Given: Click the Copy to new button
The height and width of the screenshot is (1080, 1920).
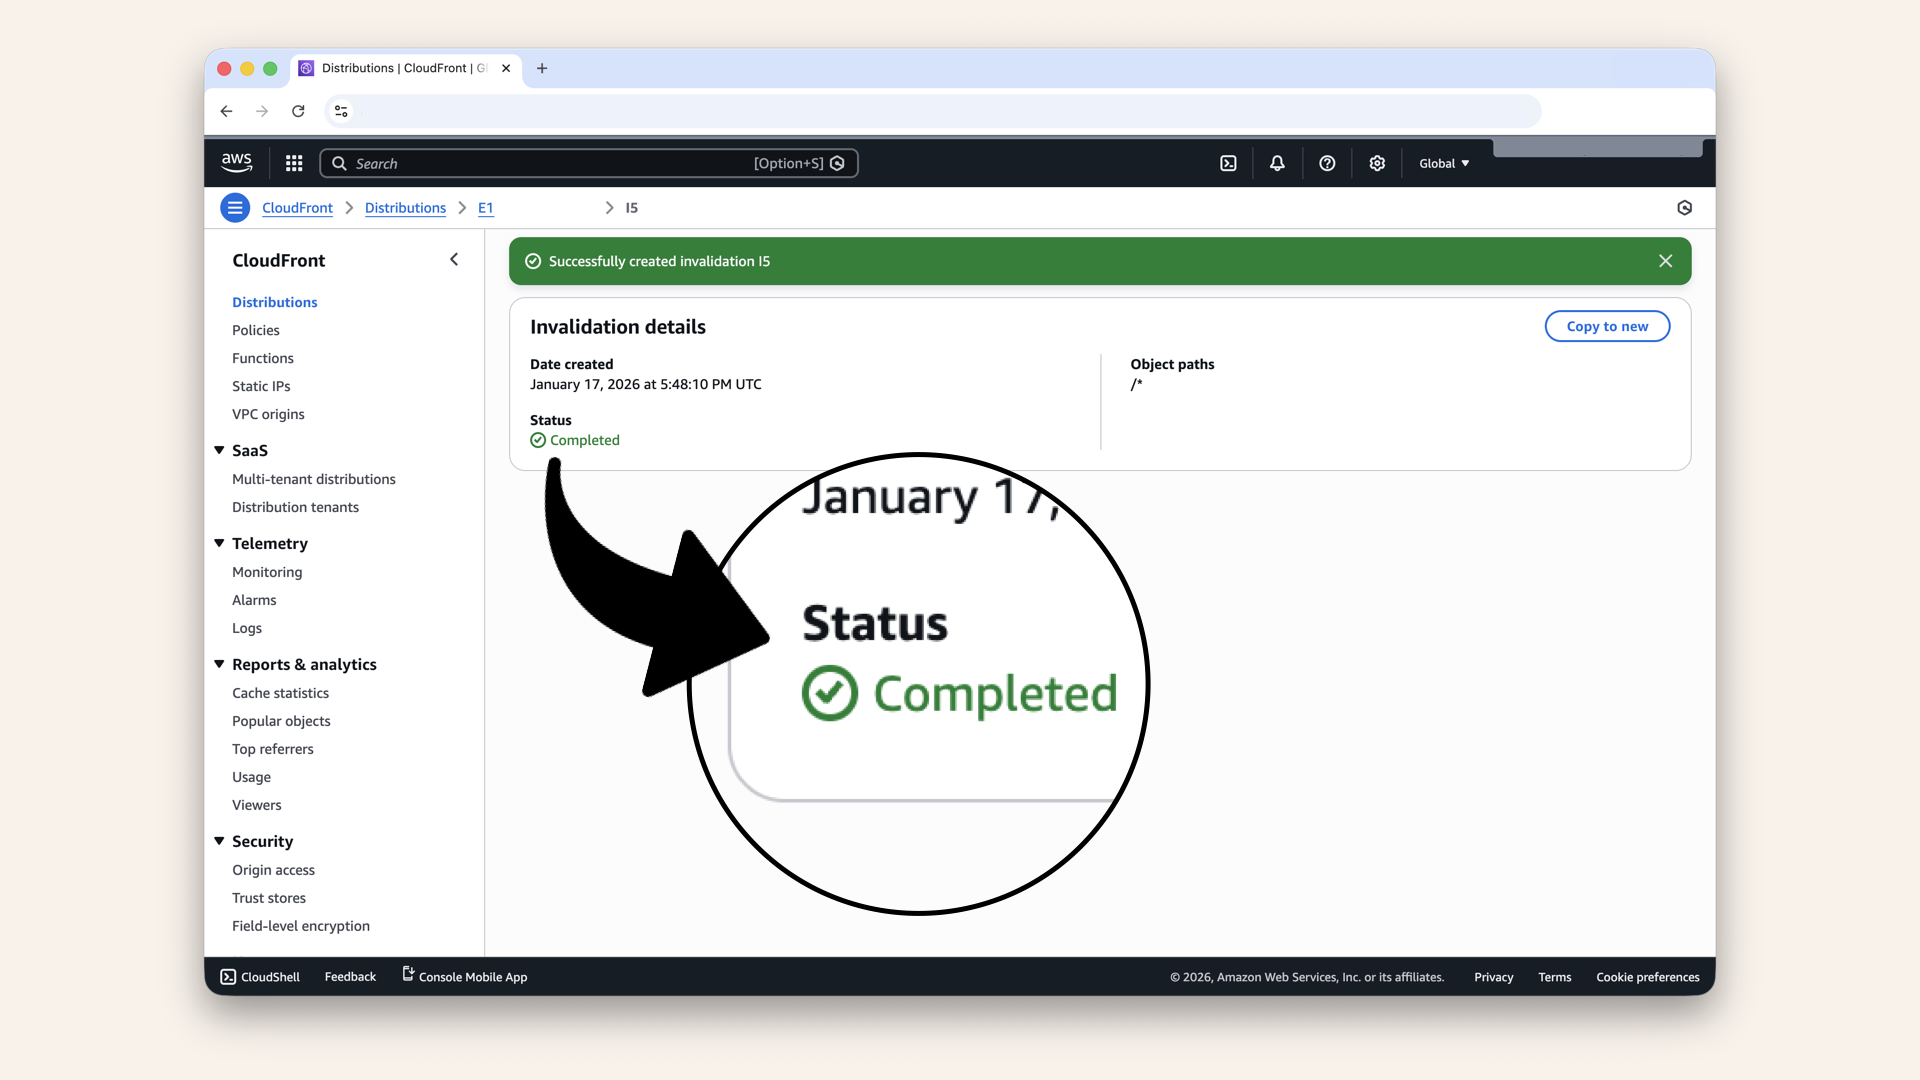Looking at the screenshot, I should coord(1606,326).
